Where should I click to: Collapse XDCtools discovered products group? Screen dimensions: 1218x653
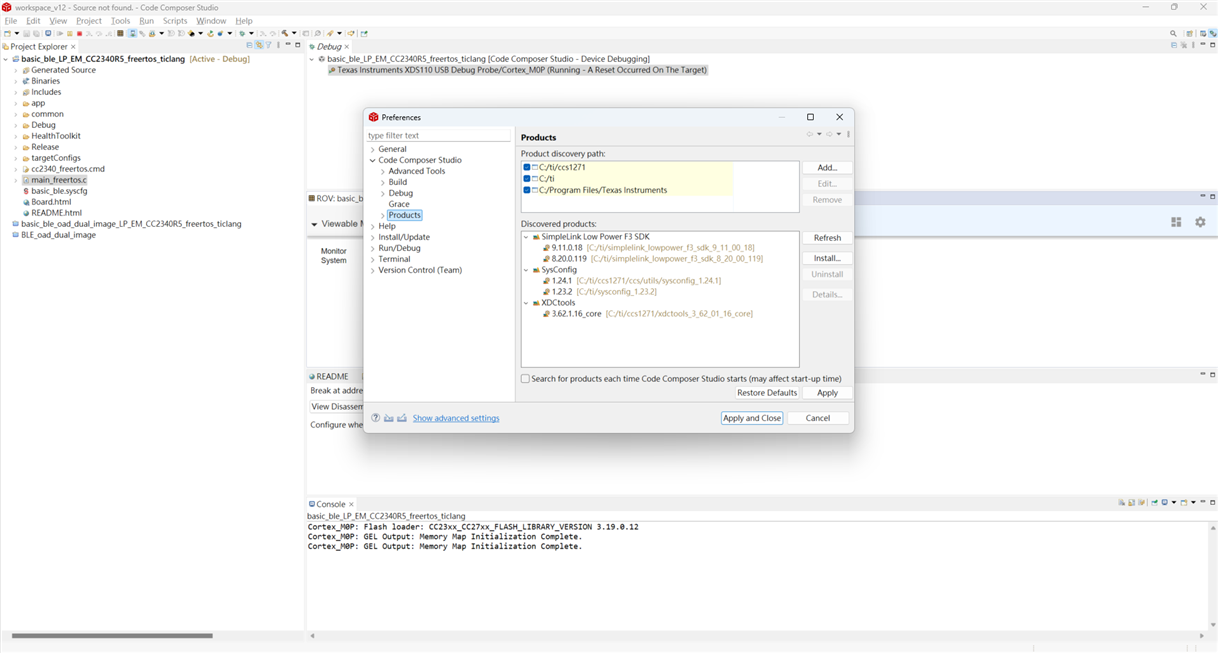pyautogui.click(x=526, y=302)
